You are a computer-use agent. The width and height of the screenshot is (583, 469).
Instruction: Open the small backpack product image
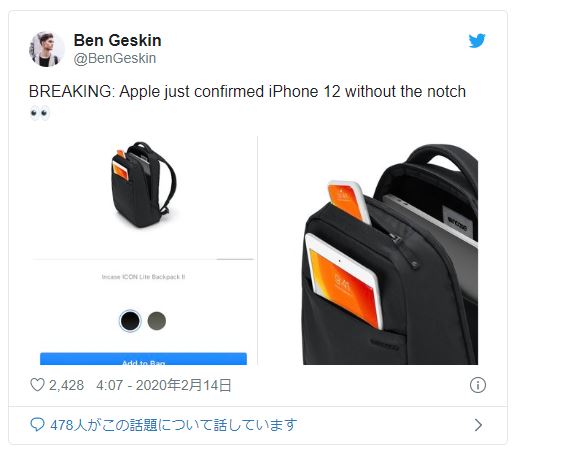144,184
